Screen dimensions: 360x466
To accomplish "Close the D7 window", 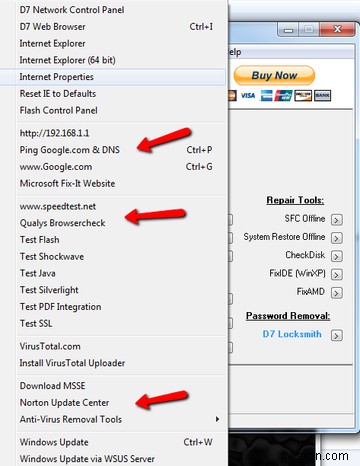I will (x=337, y=29).
